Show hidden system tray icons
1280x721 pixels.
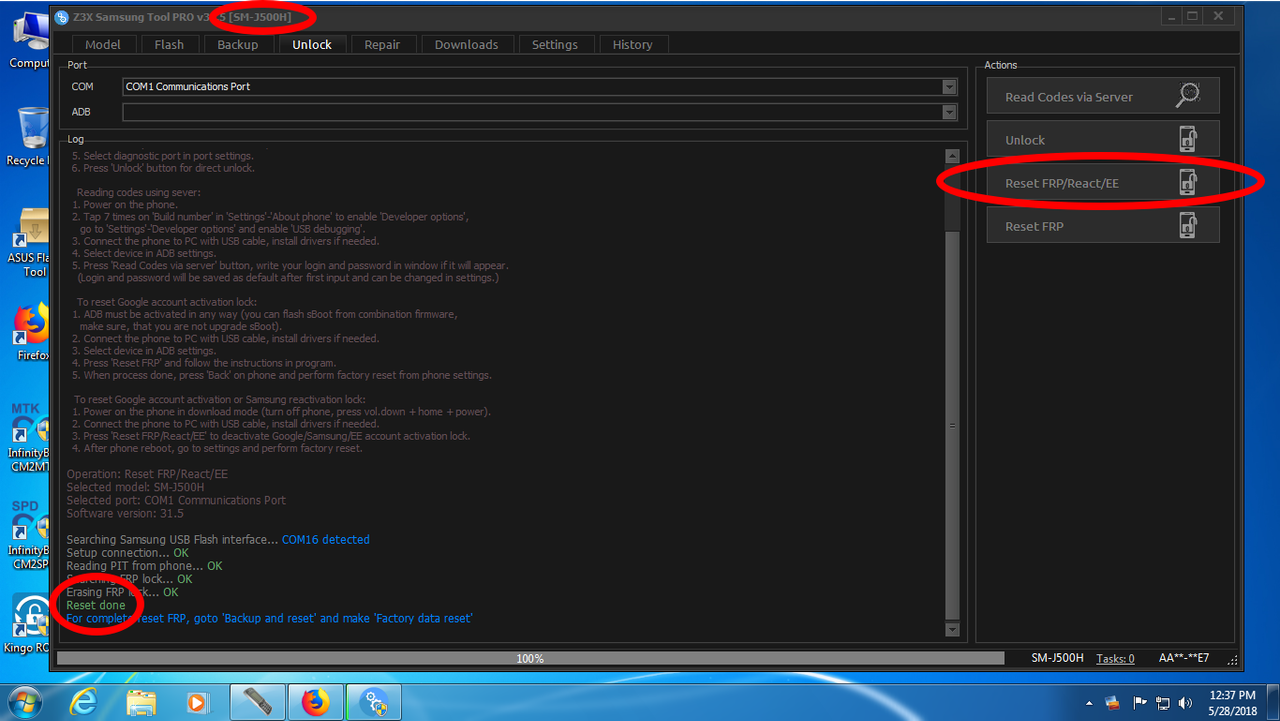(x=1090, y=704)
